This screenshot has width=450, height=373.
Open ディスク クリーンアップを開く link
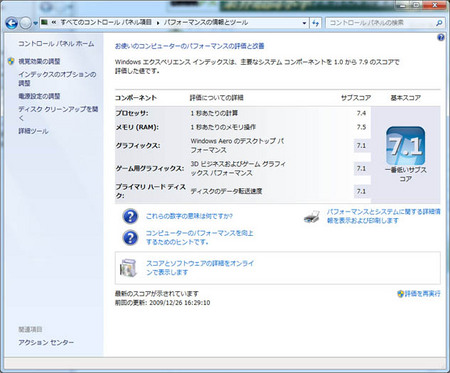pos(58,113)
